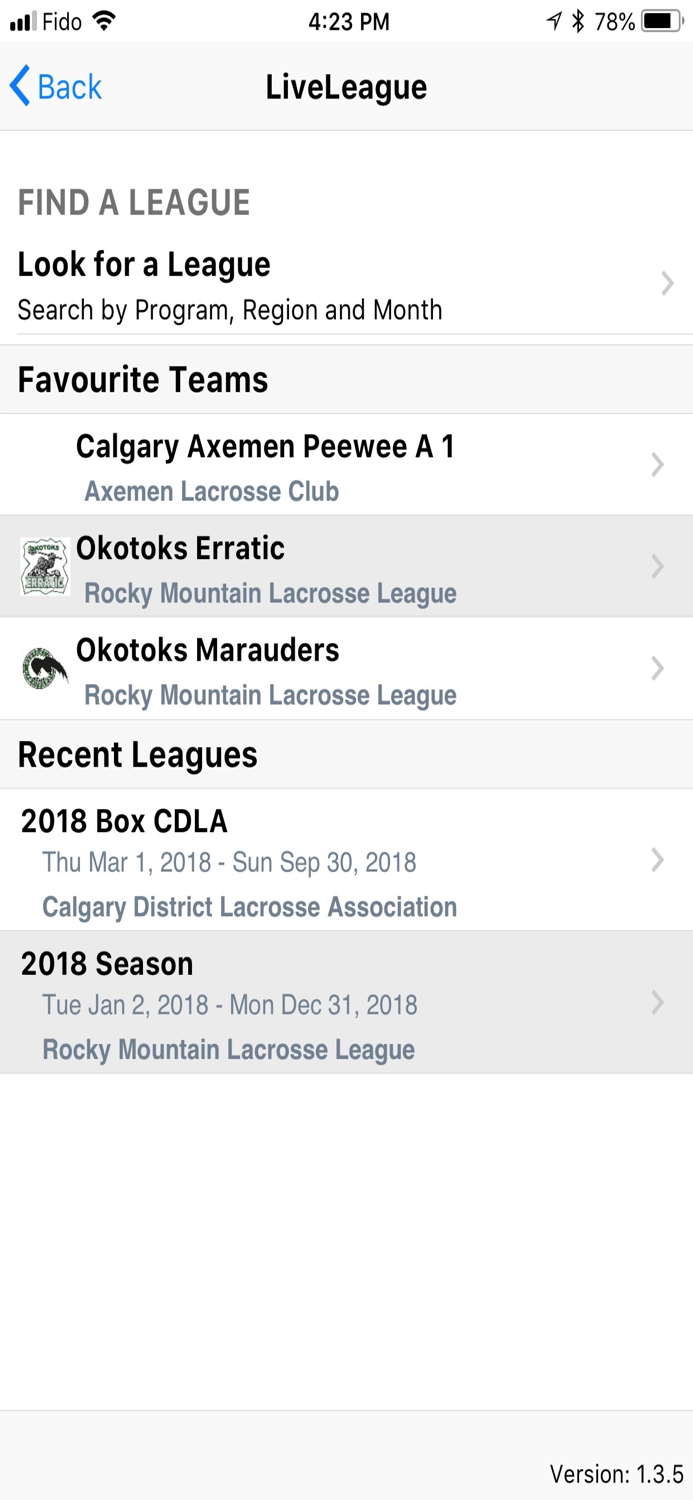Expand the 2018 Box CDLA chevron
693x1500 pixels.
[x=656, y=861]
